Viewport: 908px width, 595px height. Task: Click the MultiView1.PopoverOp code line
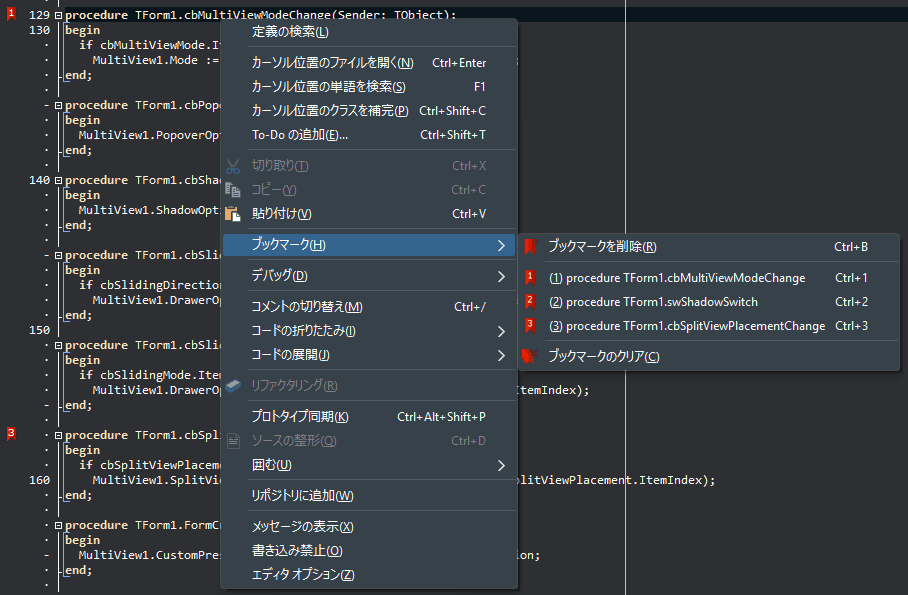[x=149, y=136]
